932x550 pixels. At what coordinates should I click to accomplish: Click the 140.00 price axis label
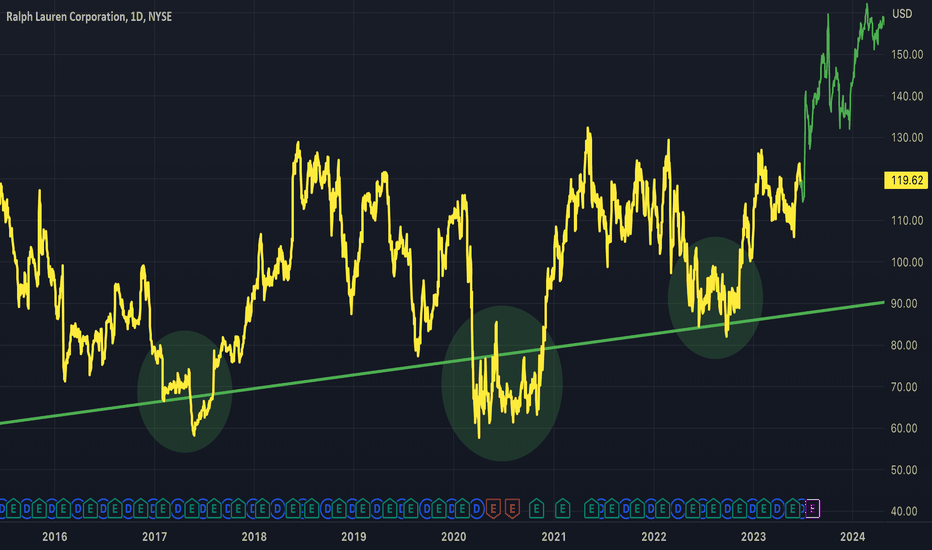[x=907, y=96]
